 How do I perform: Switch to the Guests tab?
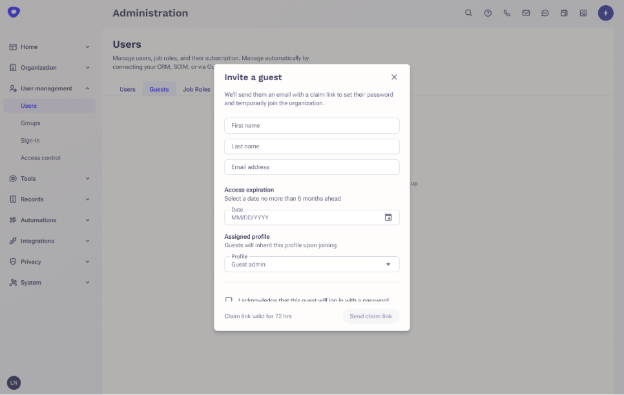coord(159,90)
